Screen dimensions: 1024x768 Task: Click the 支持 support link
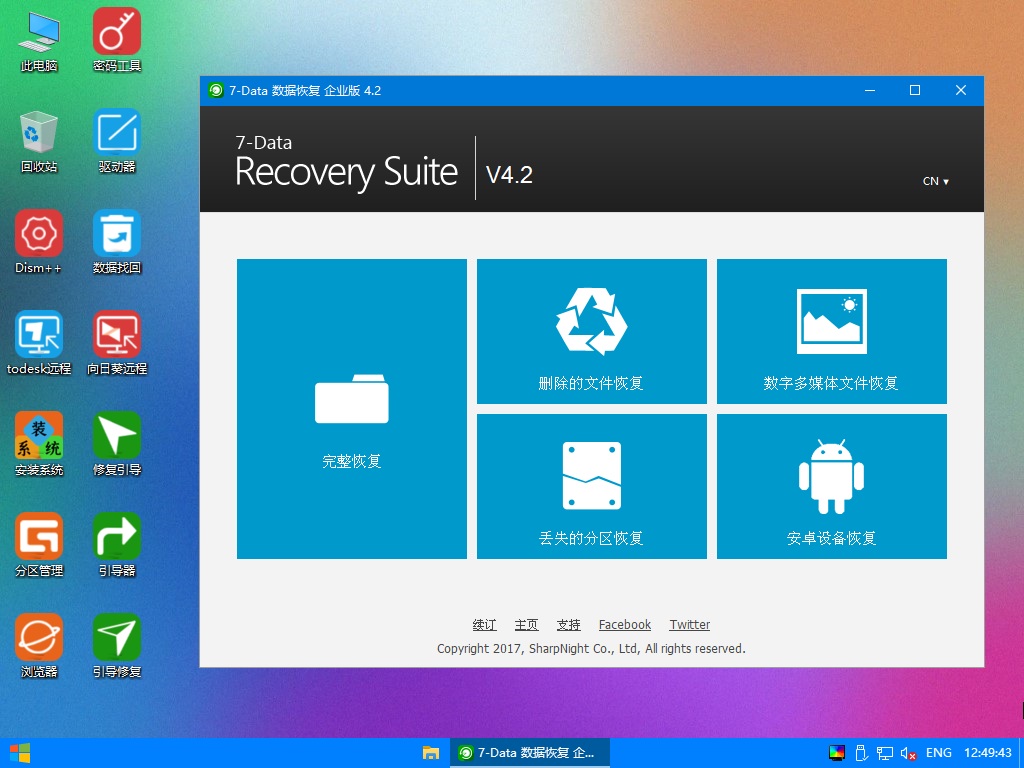568,625
